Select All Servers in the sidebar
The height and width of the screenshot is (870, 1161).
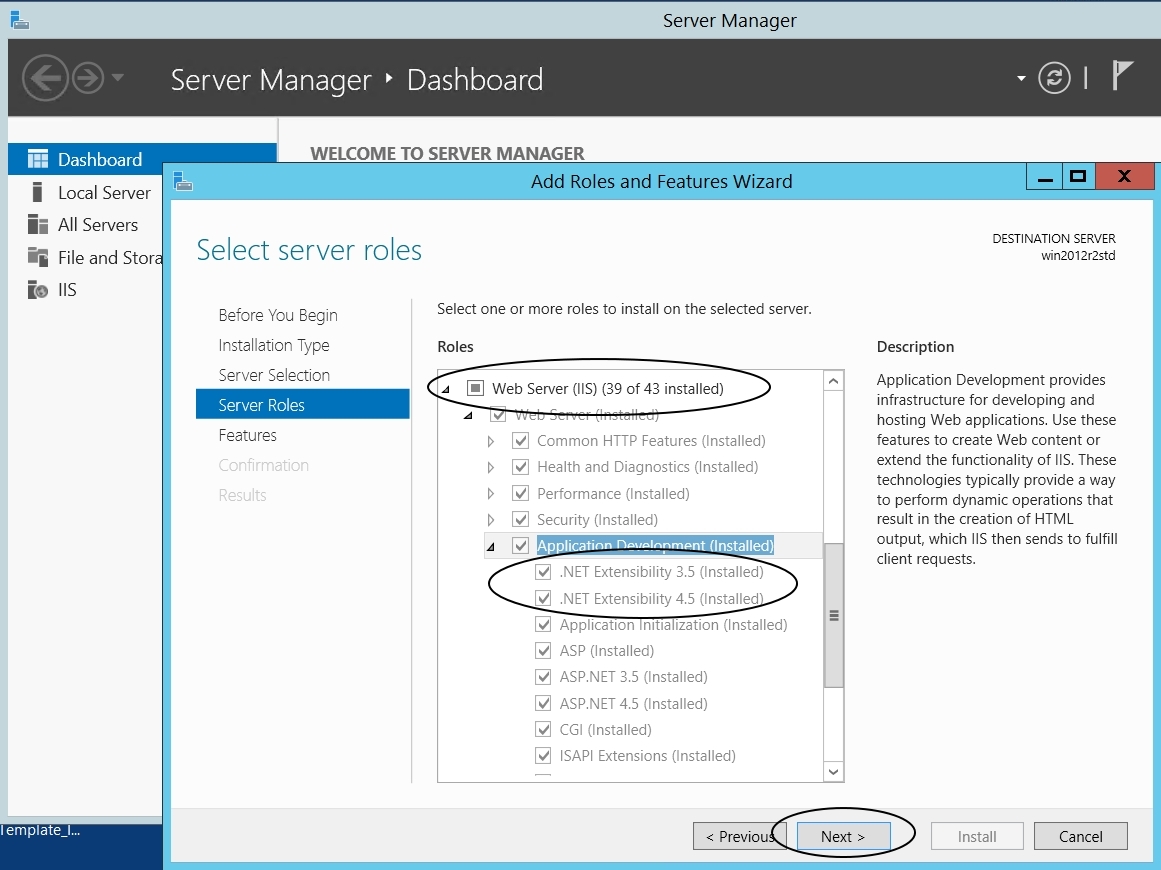click(x=98, y=224)
